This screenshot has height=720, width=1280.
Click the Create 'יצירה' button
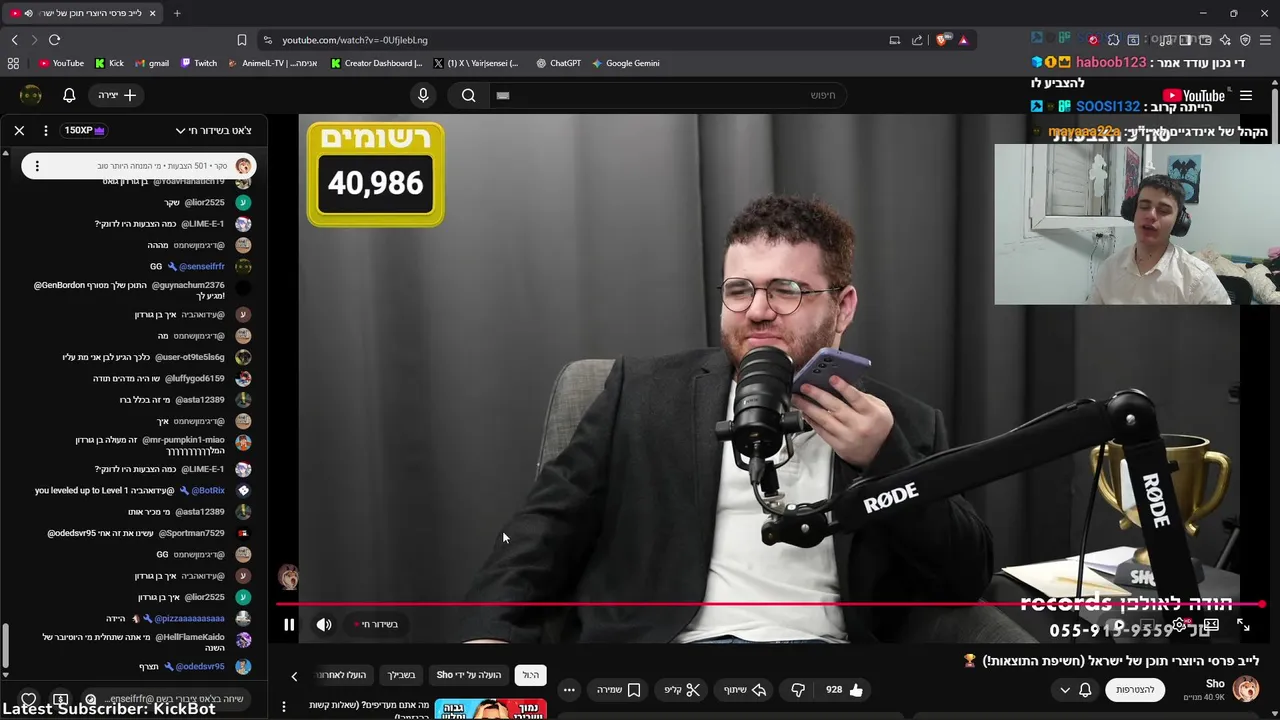click(x=117, y=95)
